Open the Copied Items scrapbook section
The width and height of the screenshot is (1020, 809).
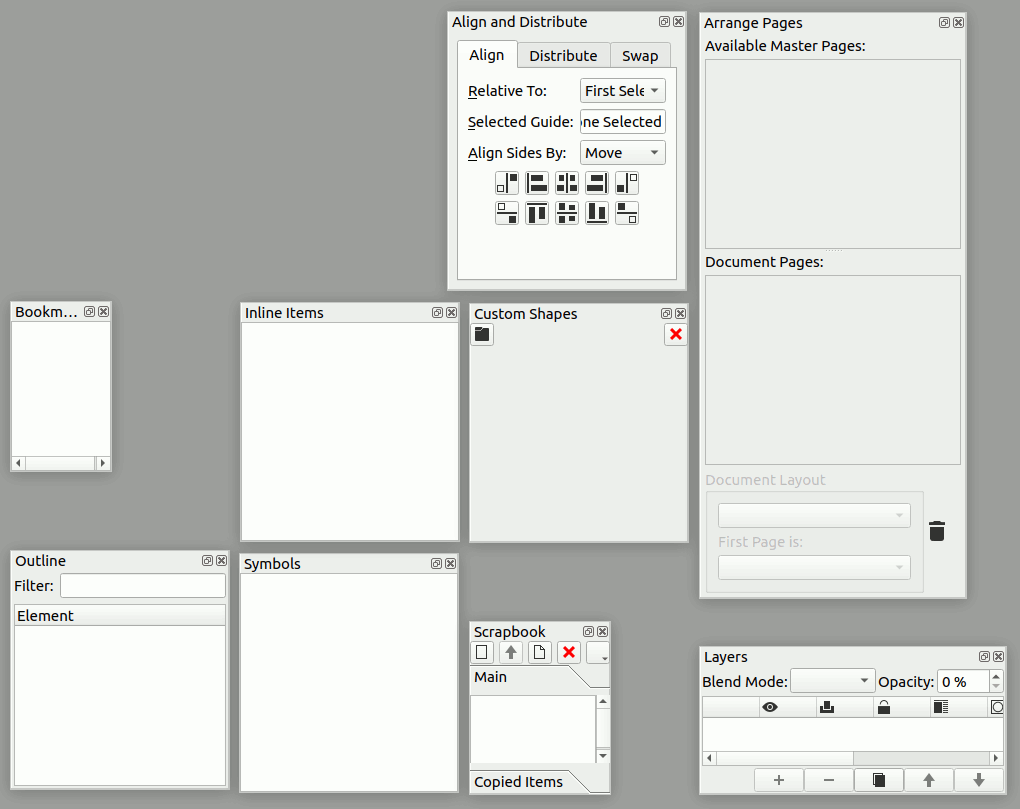point(519,782)
